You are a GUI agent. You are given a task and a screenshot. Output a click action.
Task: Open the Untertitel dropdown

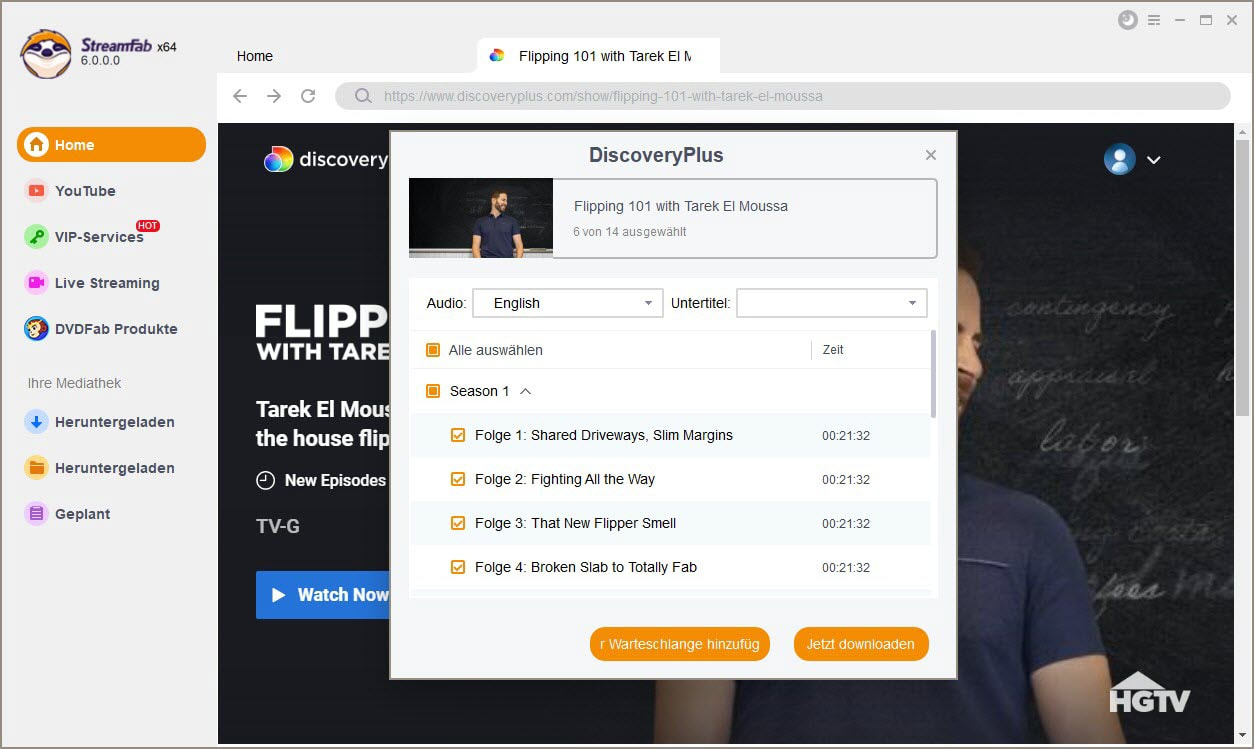click(x=832, y=303)
